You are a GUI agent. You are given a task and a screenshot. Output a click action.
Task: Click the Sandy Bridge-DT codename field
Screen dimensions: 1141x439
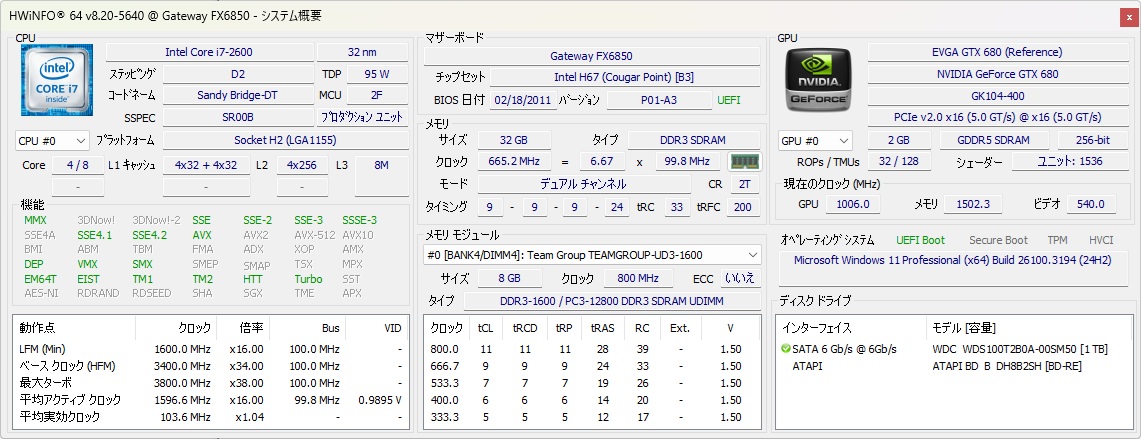click(237, 95)
